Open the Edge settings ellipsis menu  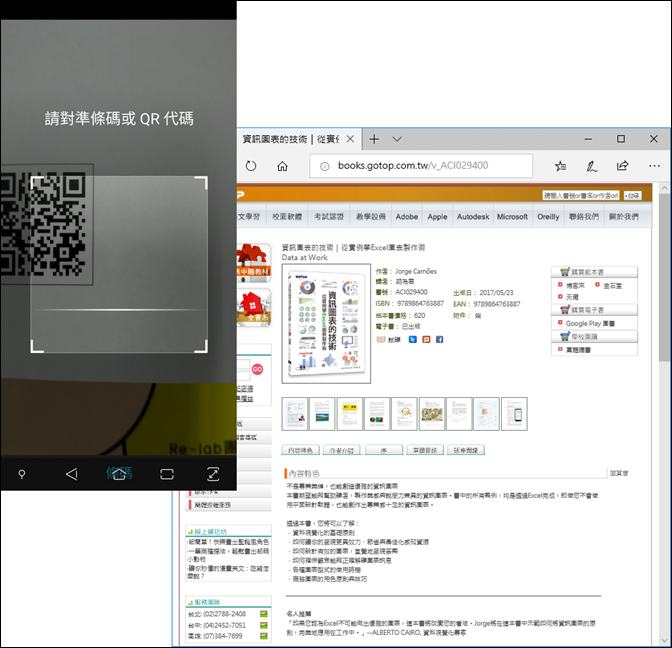pyautogui.click(x=654, y=166)
